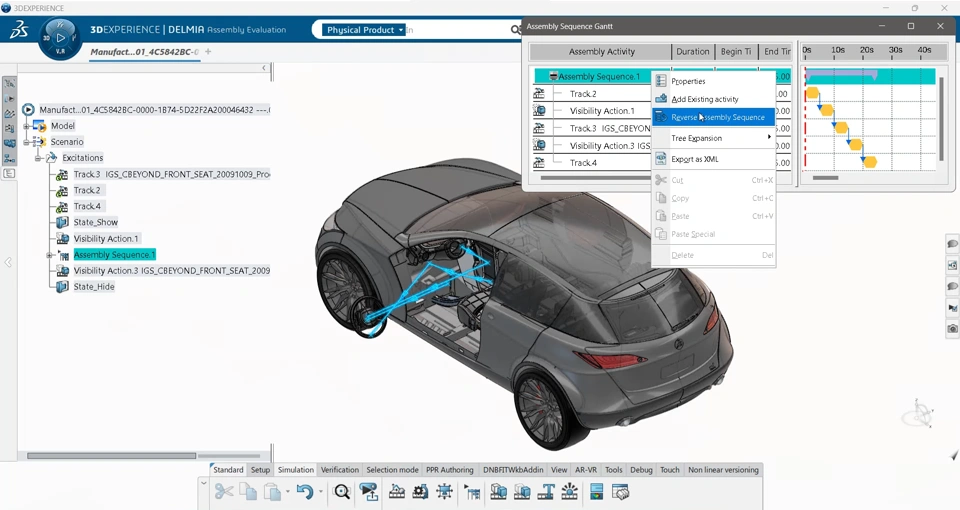Expand the Model tree node
The height and width of the screenshot is (510, 960).
click(x=26, y=126)
